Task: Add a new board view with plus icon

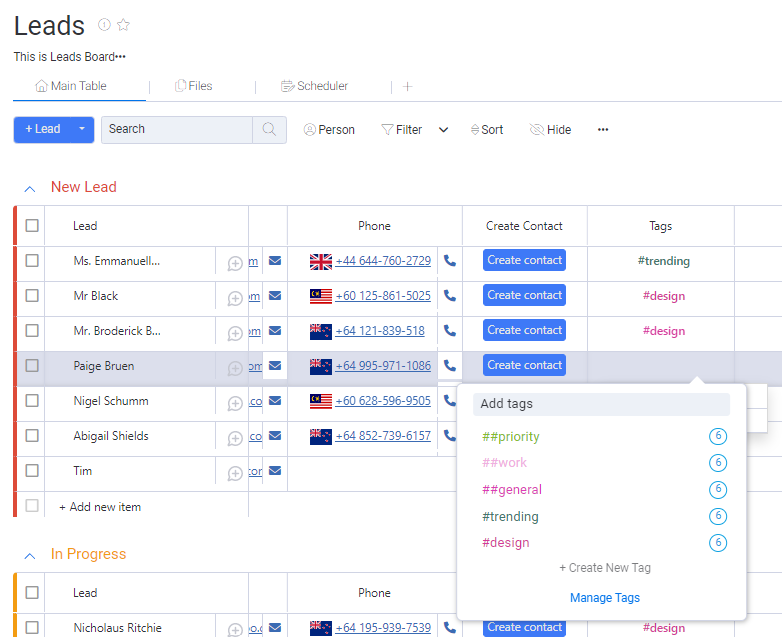Action: pos(407,87)
